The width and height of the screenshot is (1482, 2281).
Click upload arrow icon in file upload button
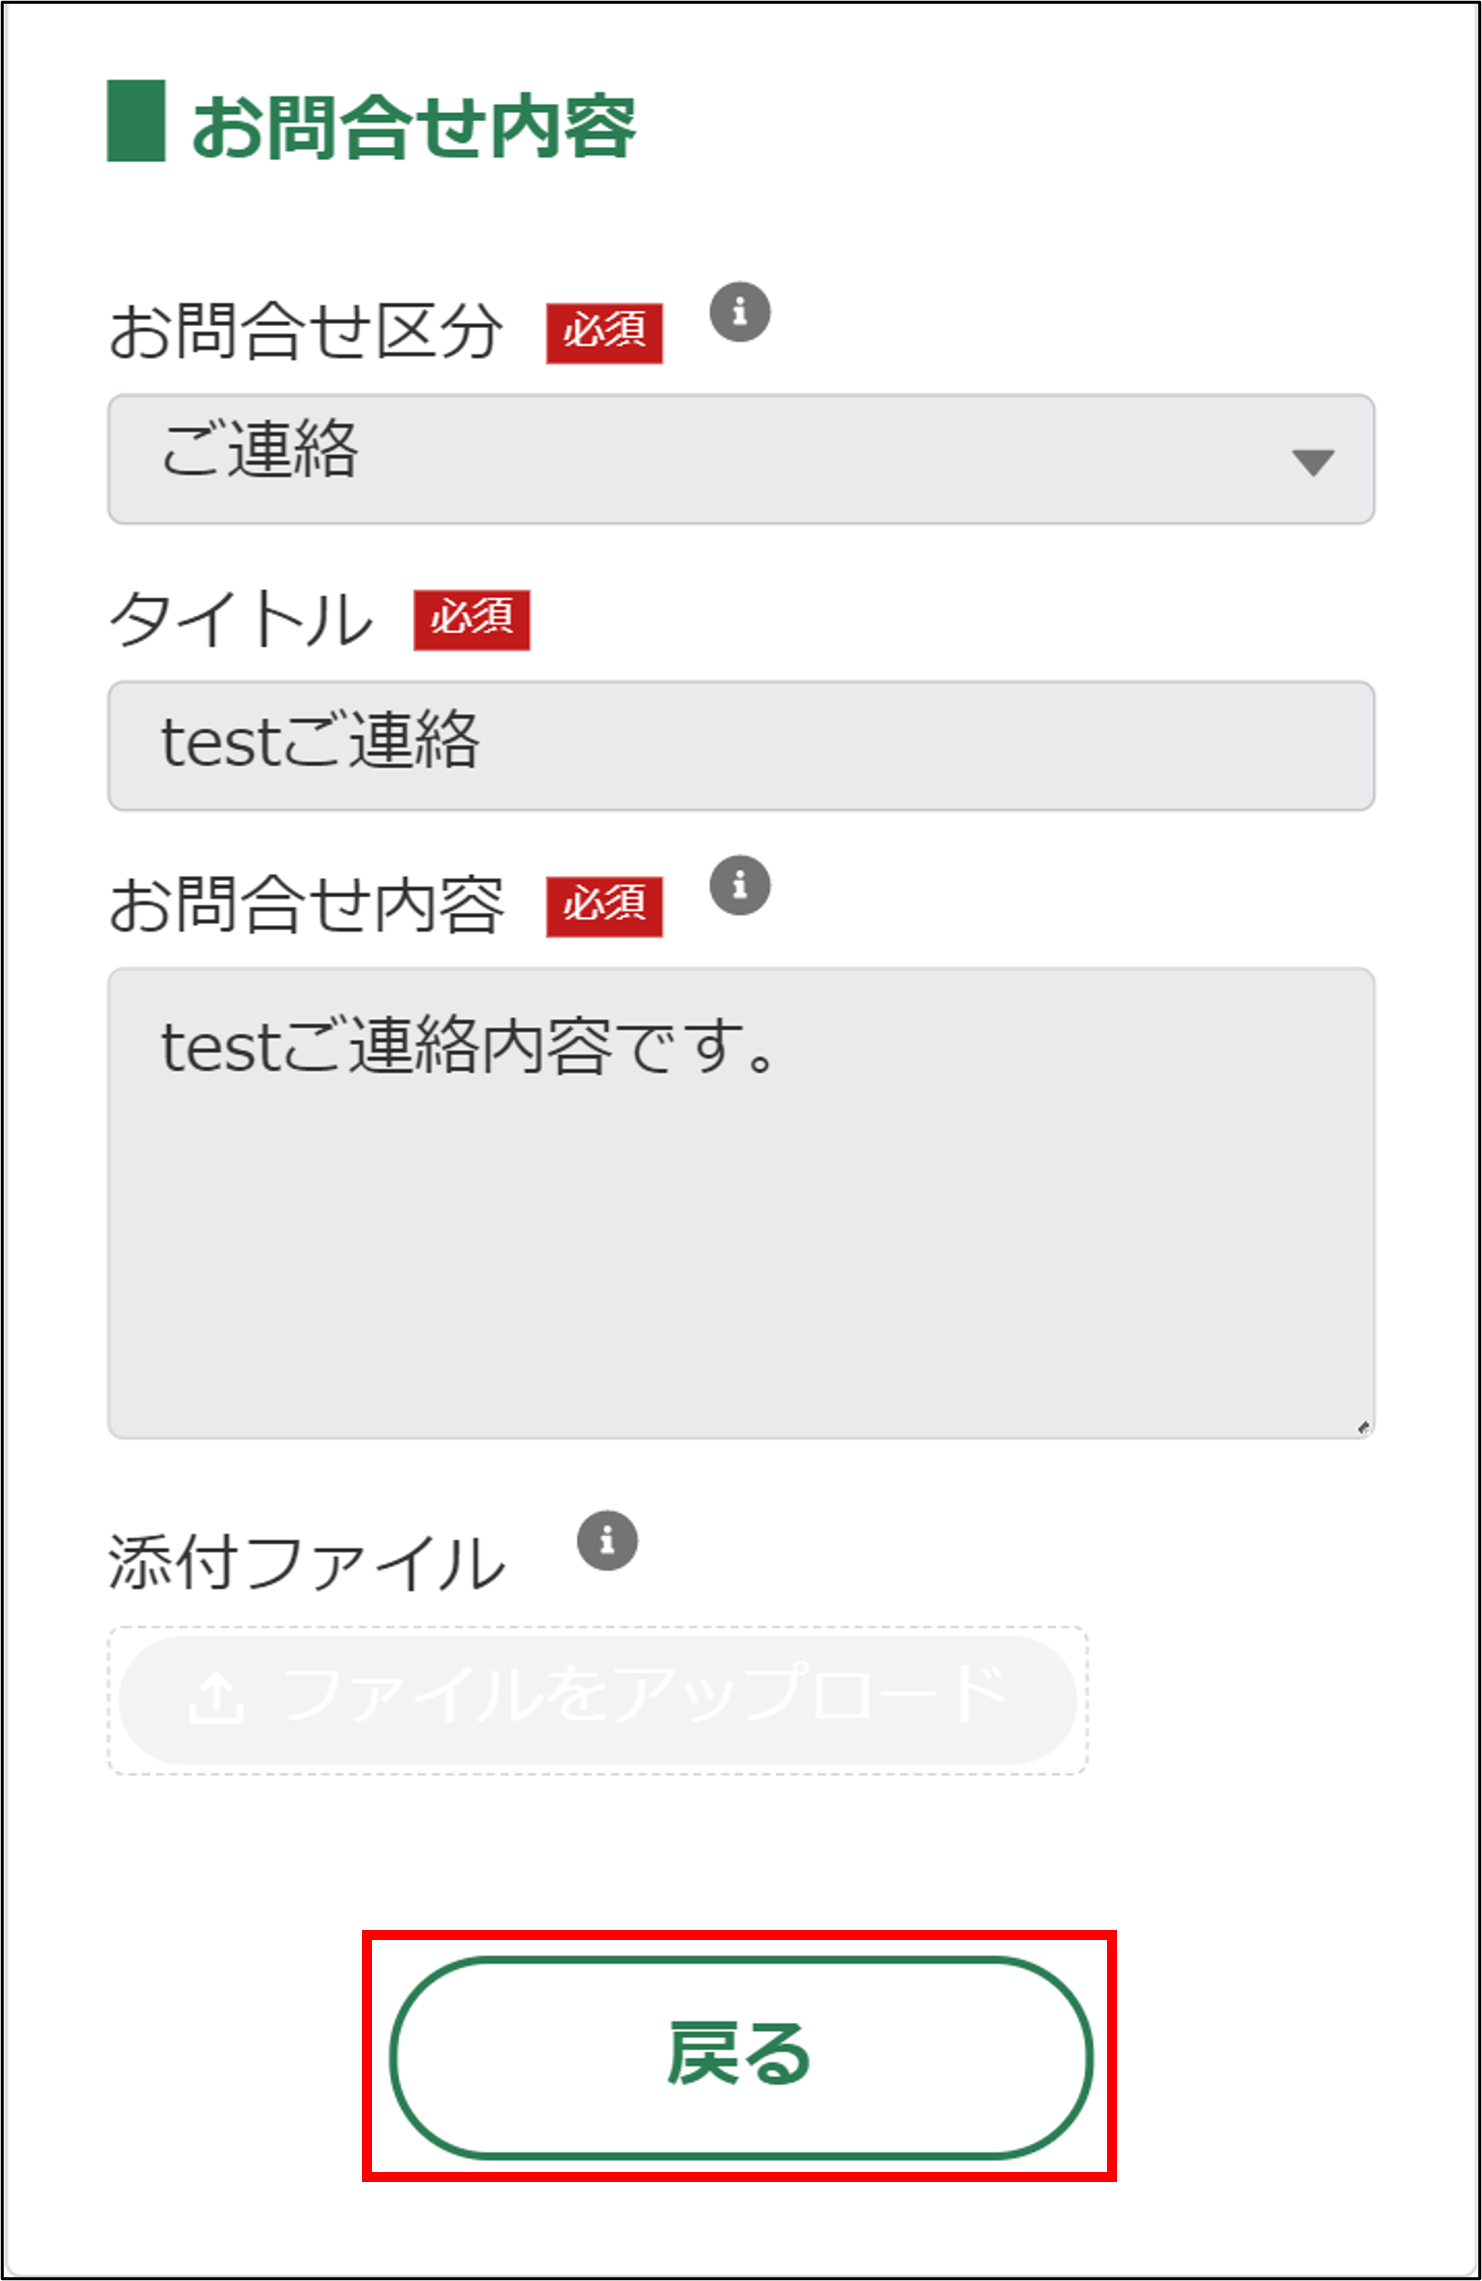tap(216, 1699)
